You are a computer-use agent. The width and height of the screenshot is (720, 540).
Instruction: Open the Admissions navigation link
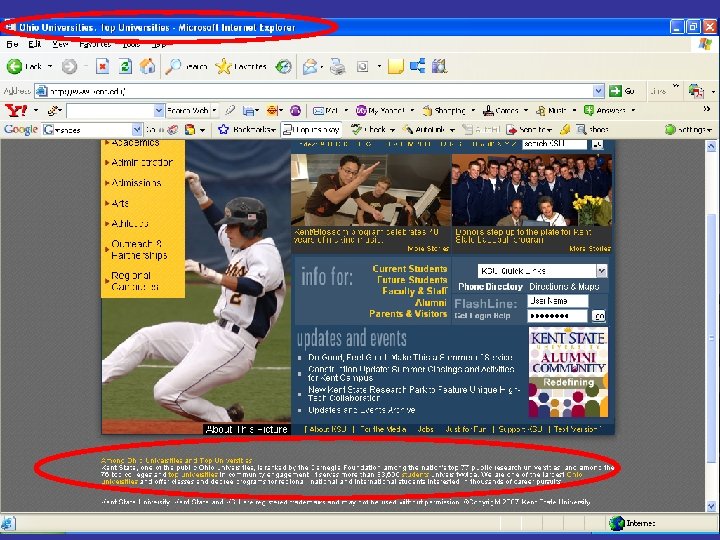point(136,183)
